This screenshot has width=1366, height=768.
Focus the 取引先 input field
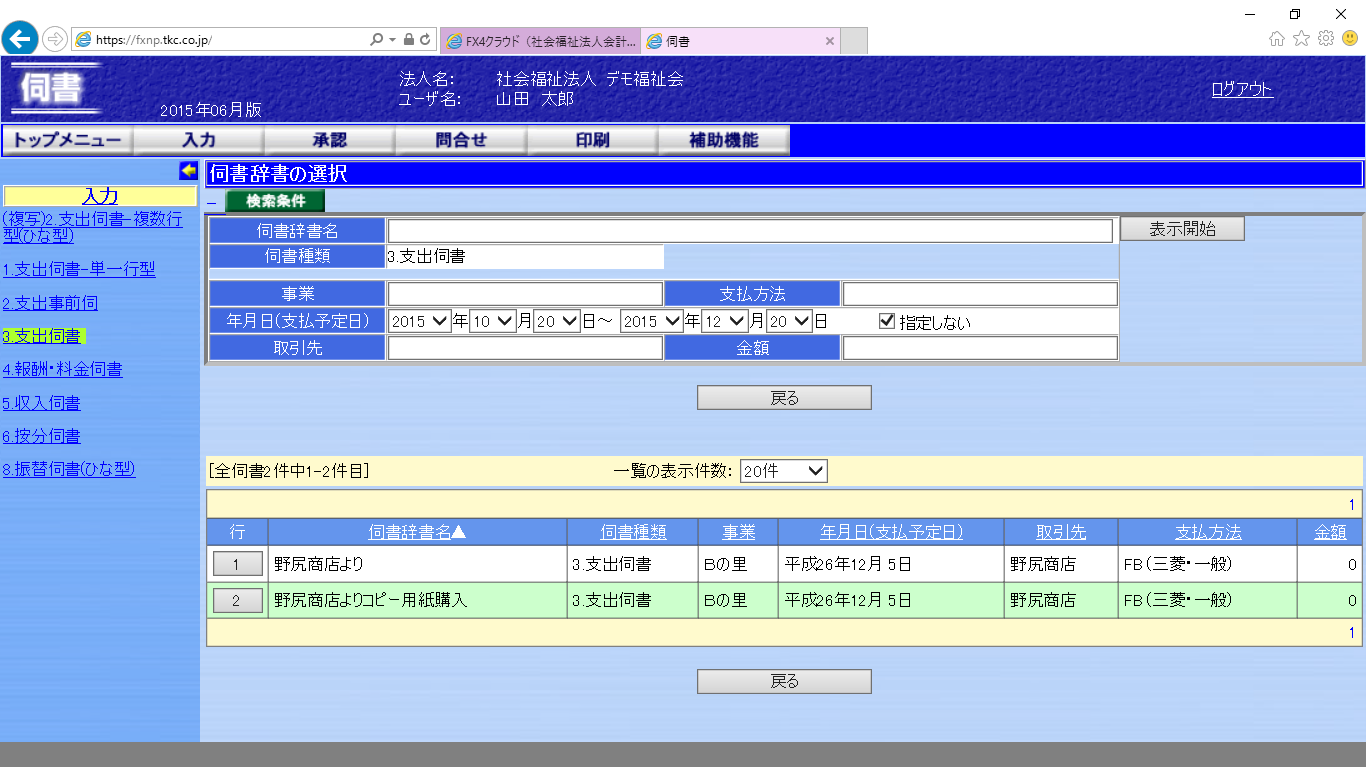click(x=525, y=348)
